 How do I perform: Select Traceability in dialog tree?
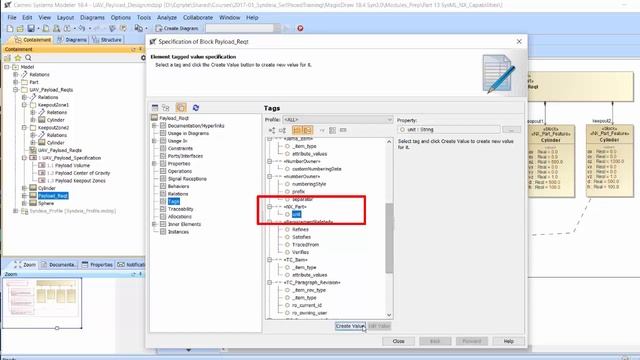[x=180, y=209]
